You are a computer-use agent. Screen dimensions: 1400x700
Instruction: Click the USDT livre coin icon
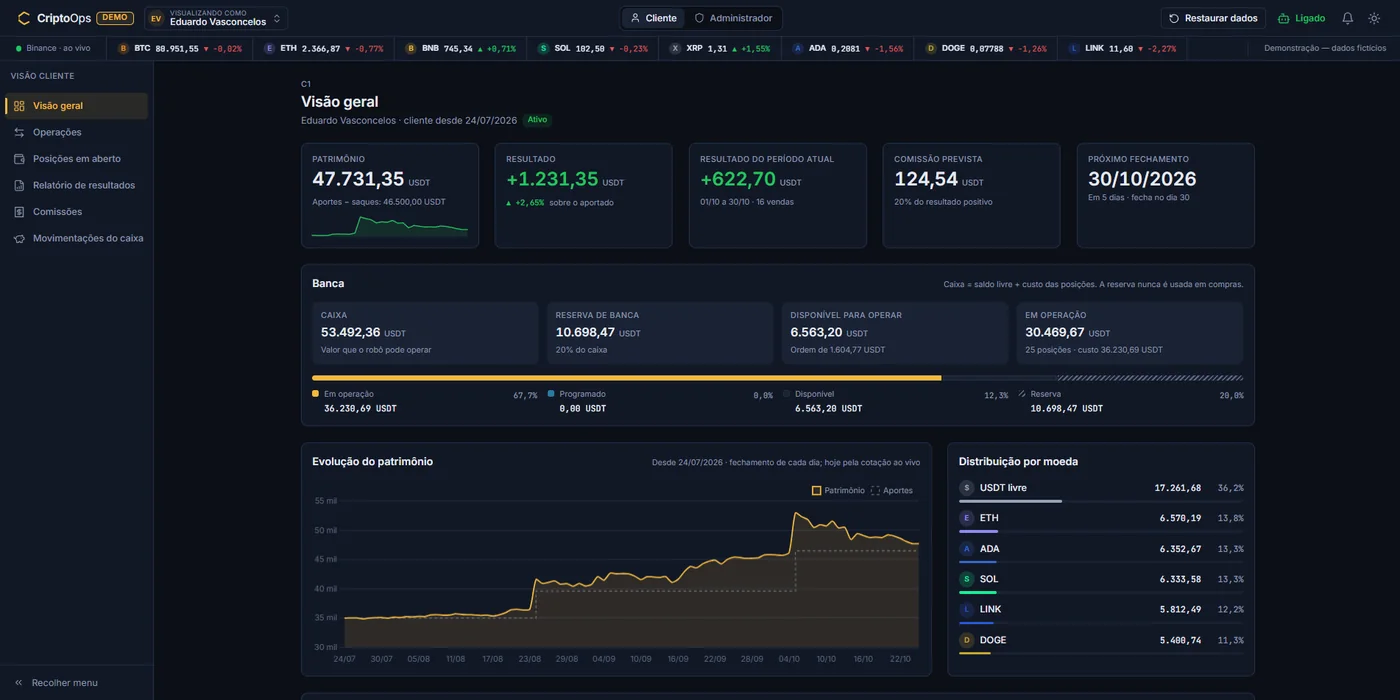966,488
